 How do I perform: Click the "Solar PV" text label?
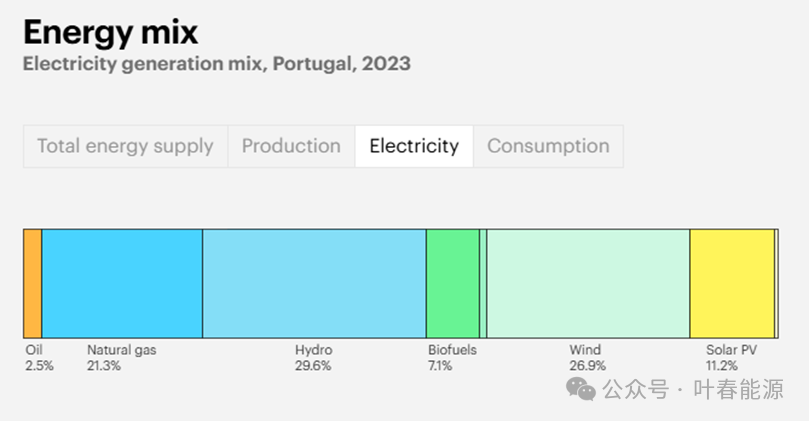(731, 350)
